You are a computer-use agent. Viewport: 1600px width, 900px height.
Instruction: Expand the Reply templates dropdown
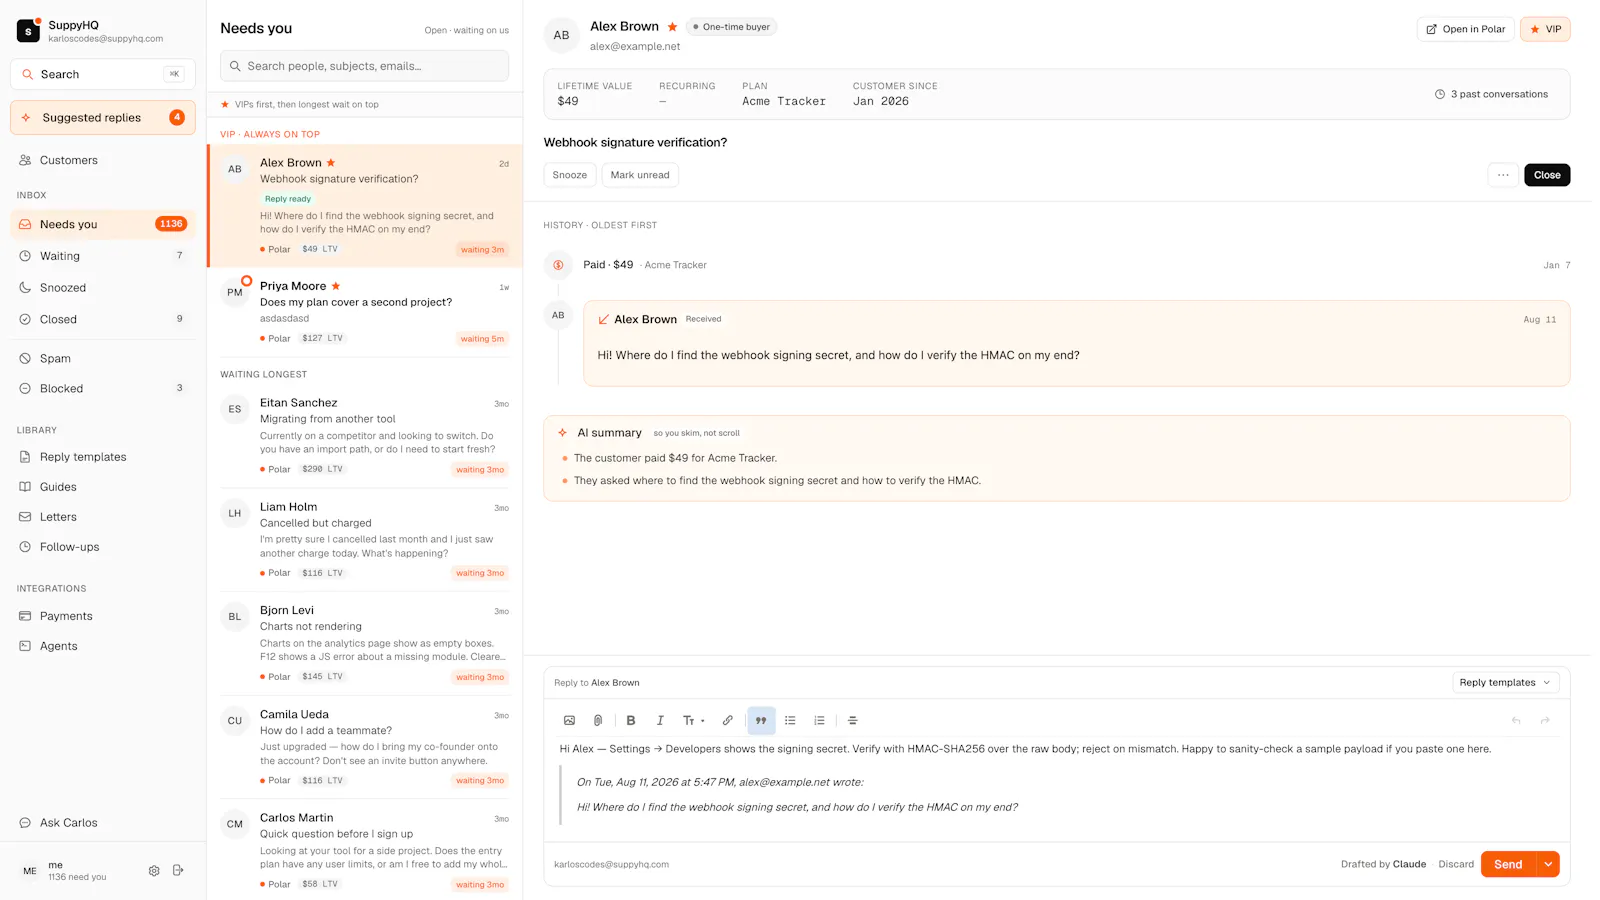click(x=1505, y=683)
